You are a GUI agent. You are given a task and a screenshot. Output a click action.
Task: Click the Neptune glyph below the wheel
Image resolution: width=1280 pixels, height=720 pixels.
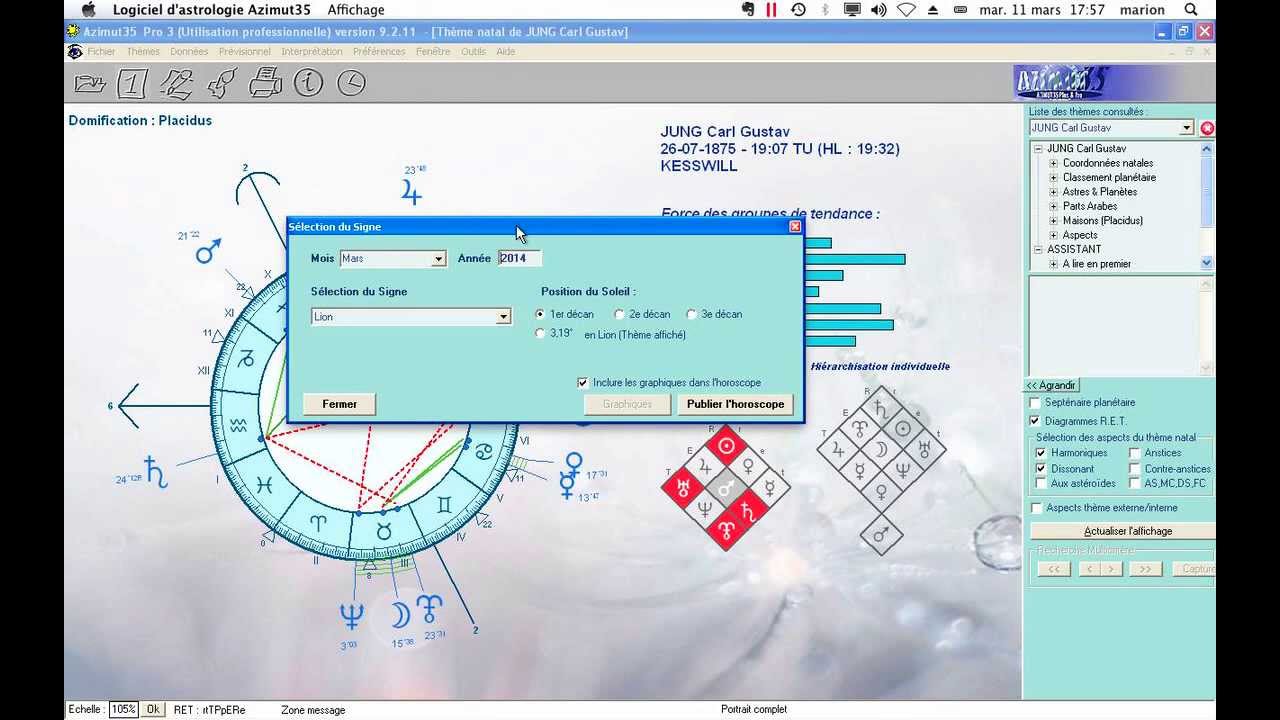tap(351, 615)
